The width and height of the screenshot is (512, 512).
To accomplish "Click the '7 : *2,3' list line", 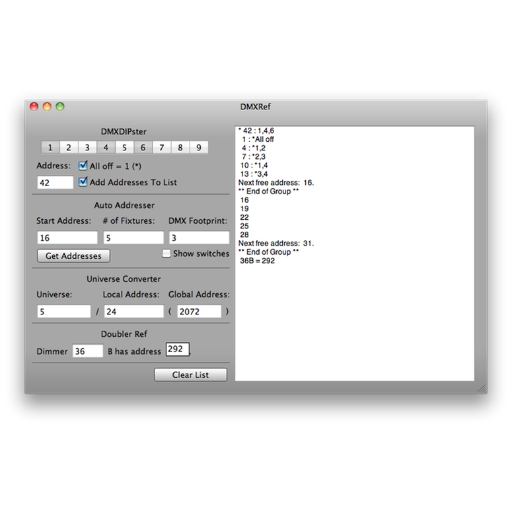I will [x=254, y=157].
